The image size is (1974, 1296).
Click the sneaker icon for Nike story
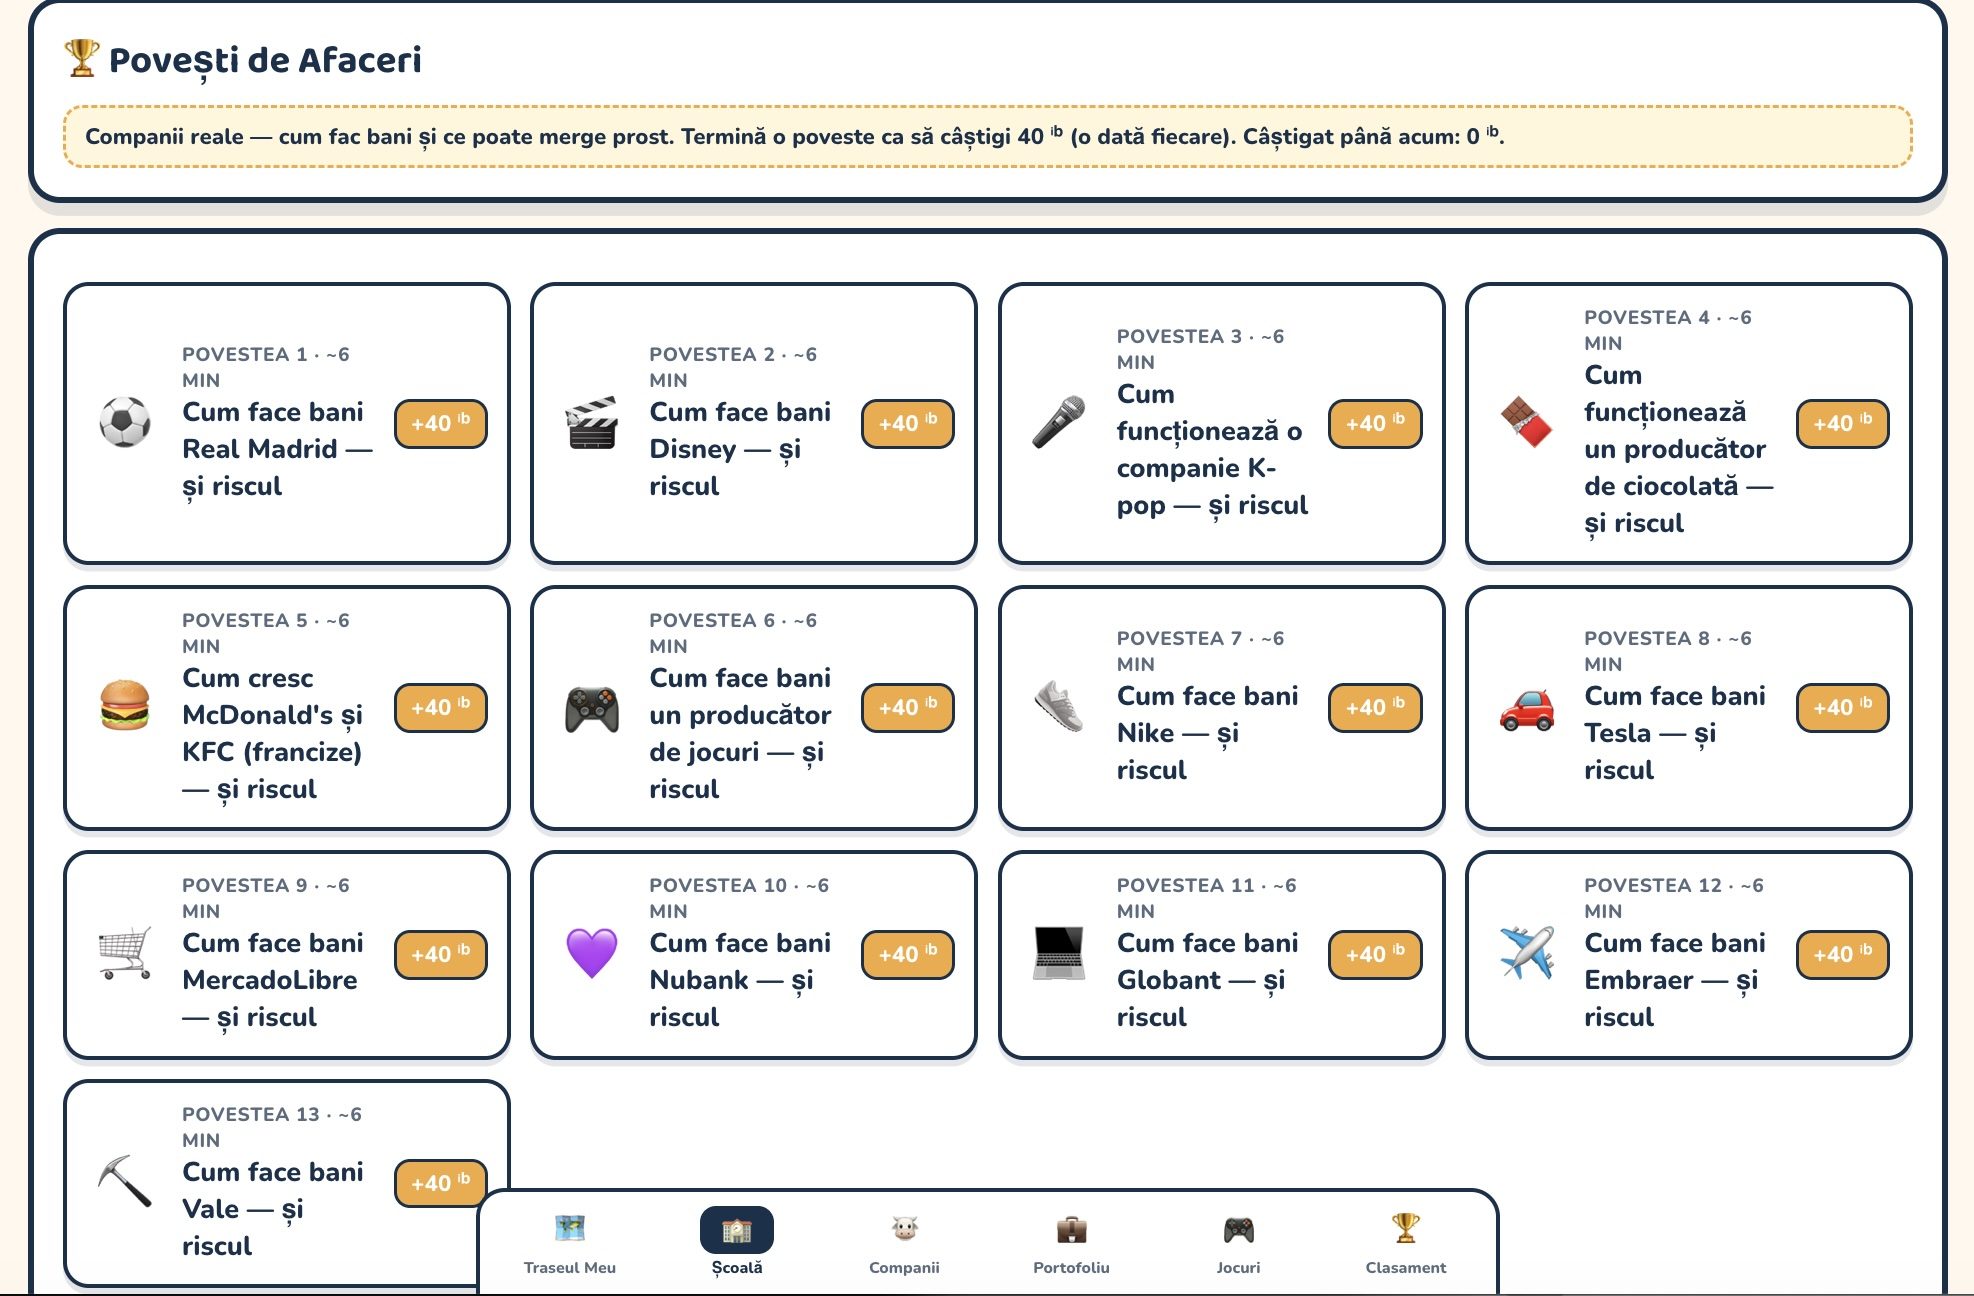pyautogui.click(x=1059, y=706)
